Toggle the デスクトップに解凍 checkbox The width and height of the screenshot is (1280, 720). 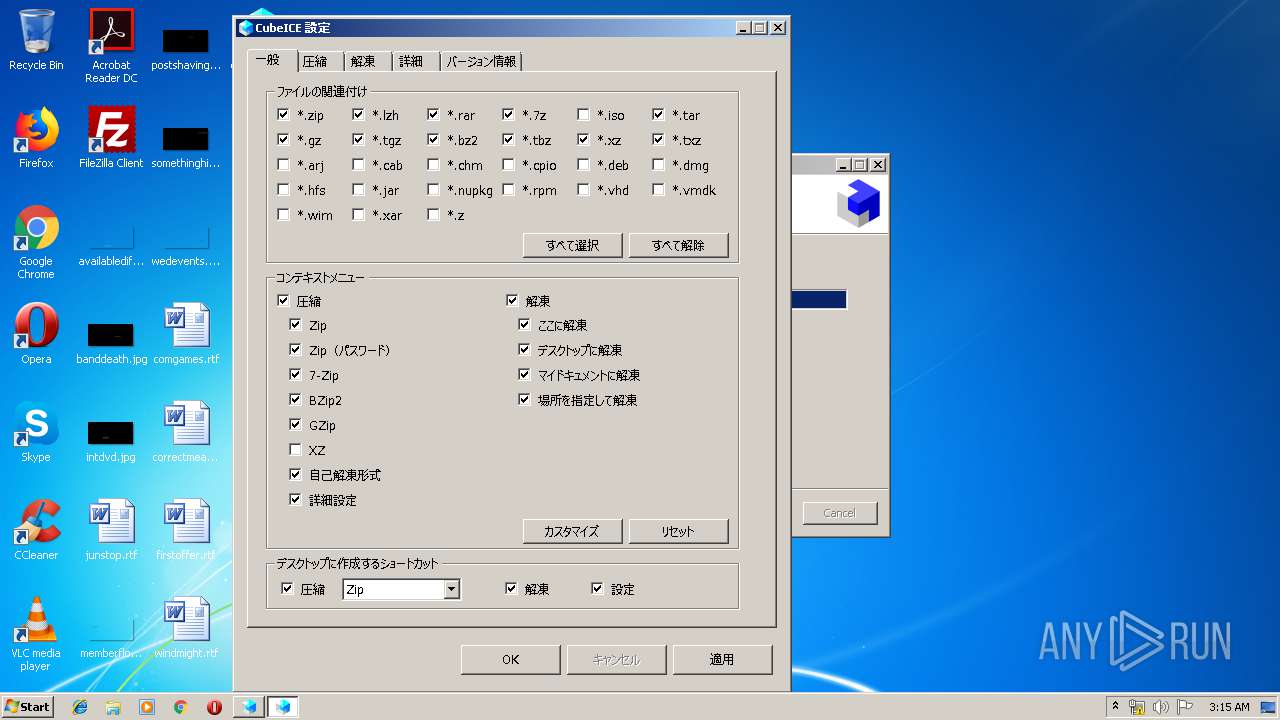524,350
